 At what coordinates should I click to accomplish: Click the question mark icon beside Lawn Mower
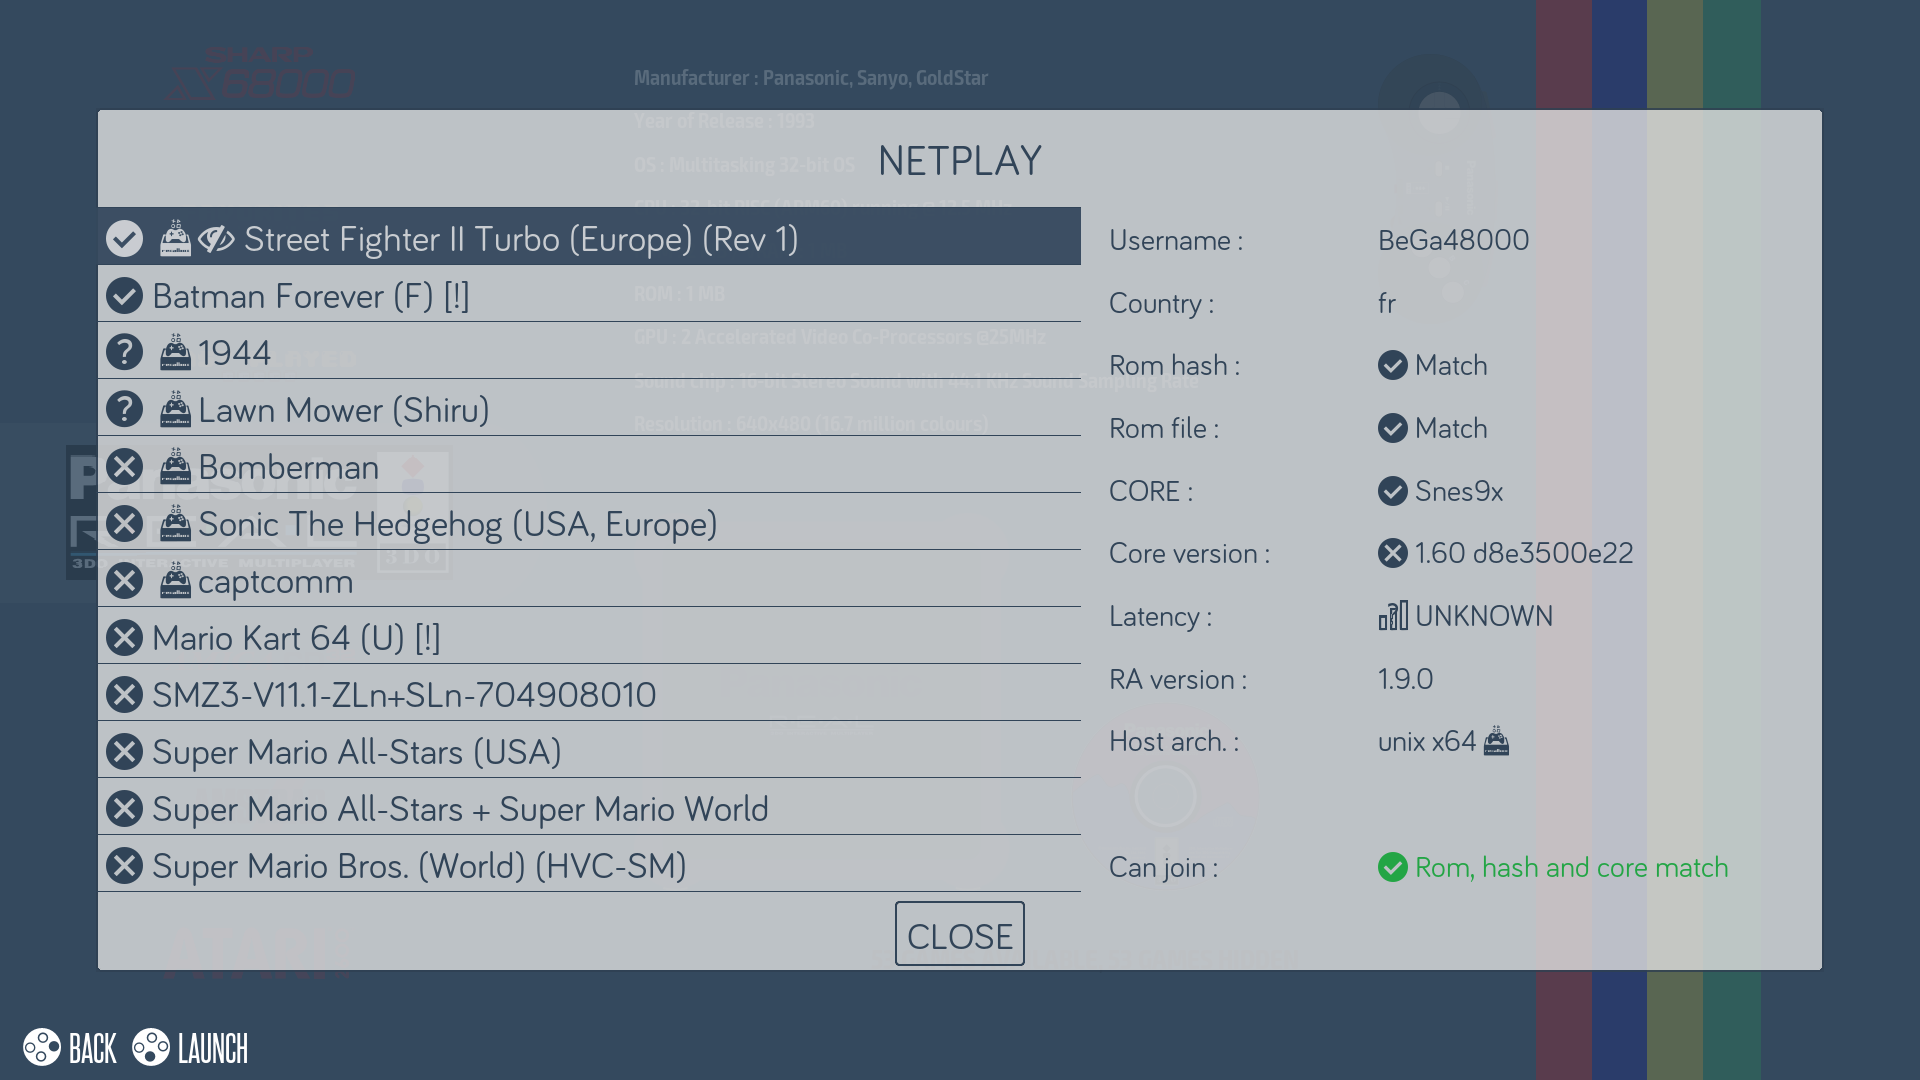[x=124, y=410]
